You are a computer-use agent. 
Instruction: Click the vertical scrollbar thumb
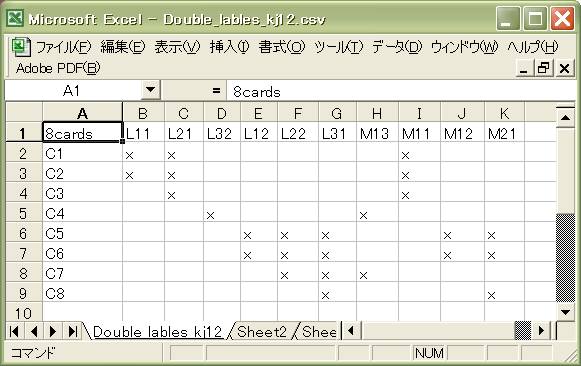[565, 258]
